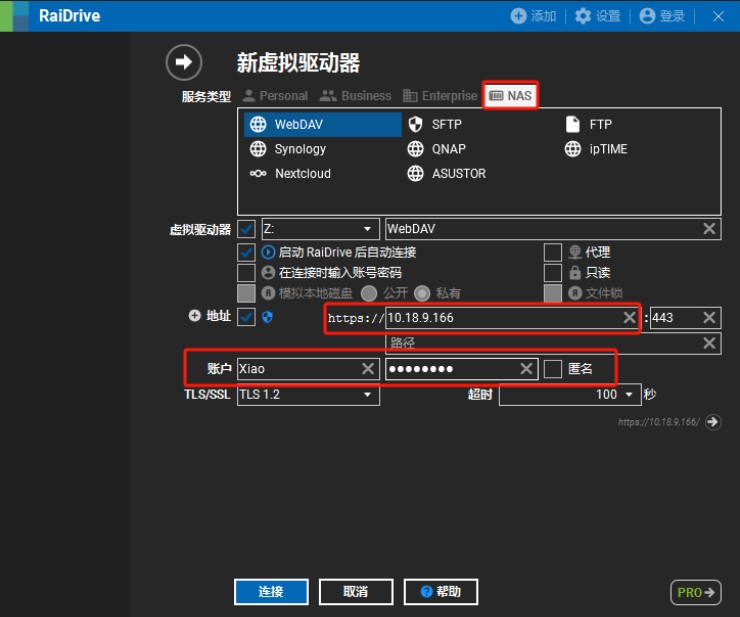The image size is (740, 617).
Task: Clear the password field
Action: [526, 369]
